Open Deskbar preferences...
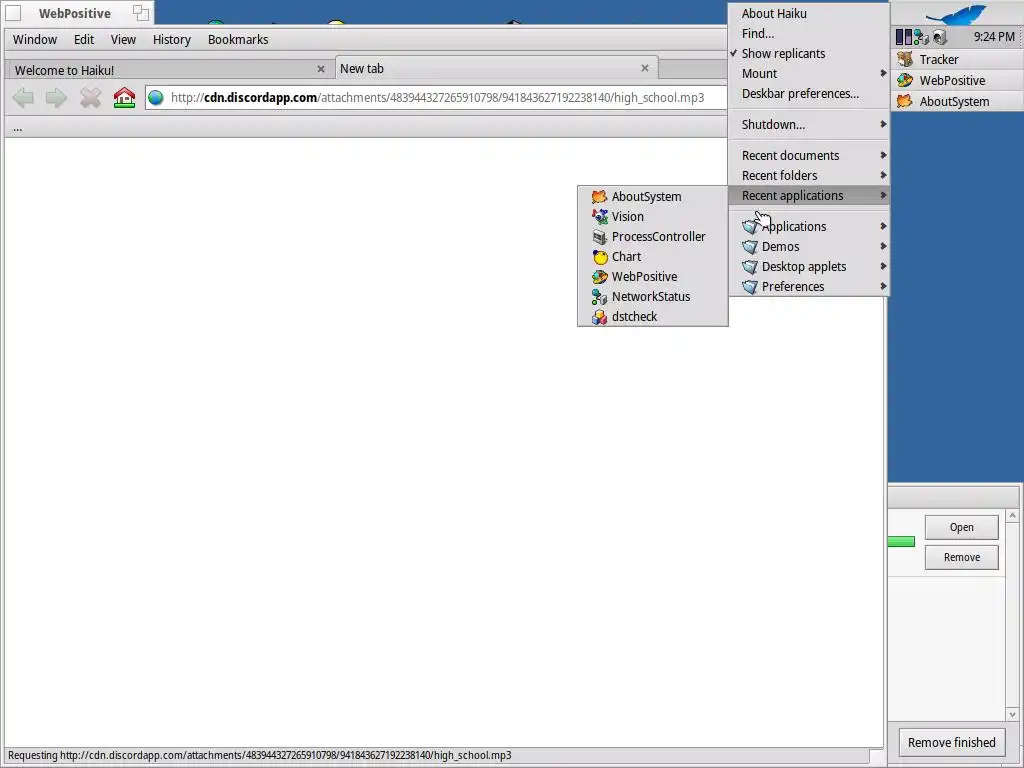The width and height of the screenshot is (1024, 768). coord(808,94)
